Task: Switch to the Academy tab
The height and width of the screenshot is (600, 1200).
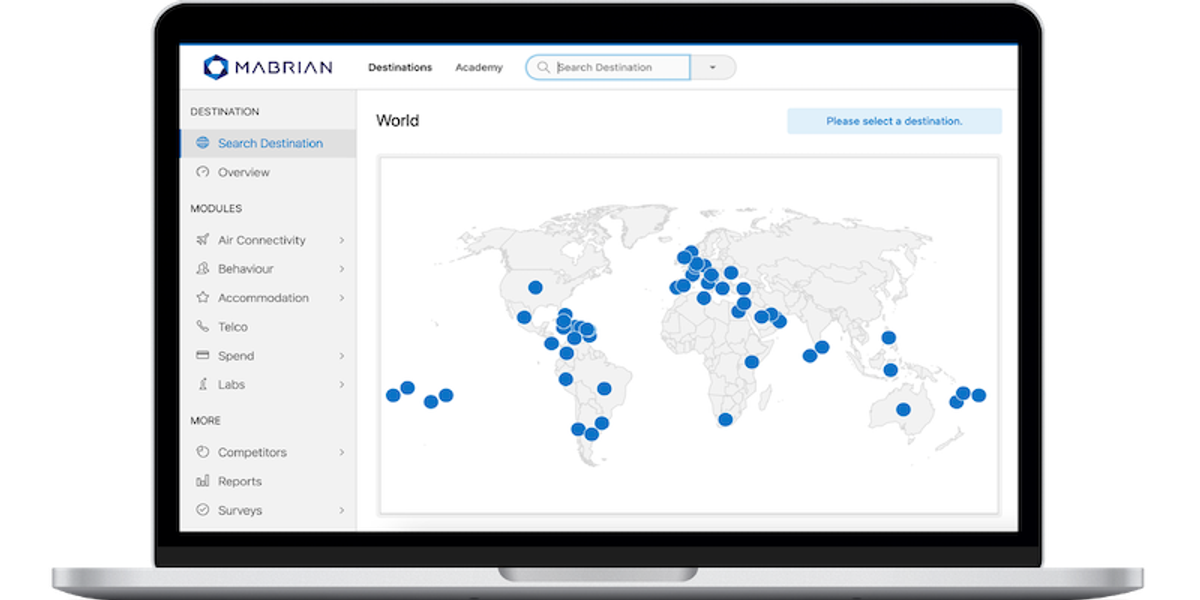Action: pyautogui.click(x=479, y=67)
